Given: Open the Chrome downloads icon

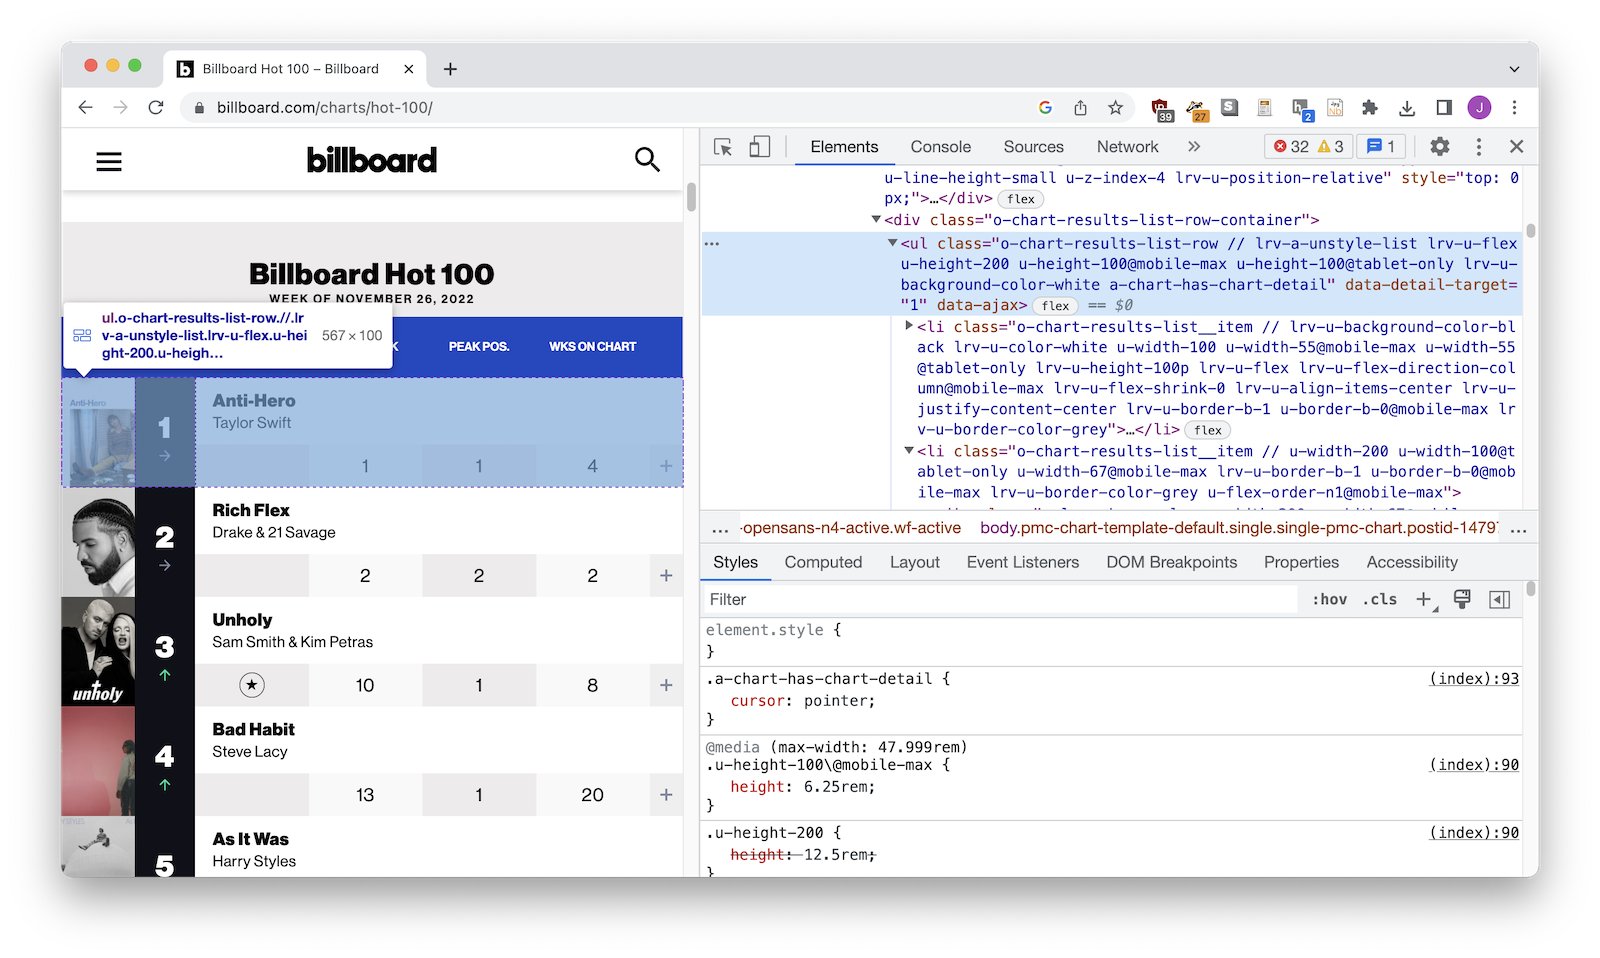Looking at the screenshot, I should 1406,107.
